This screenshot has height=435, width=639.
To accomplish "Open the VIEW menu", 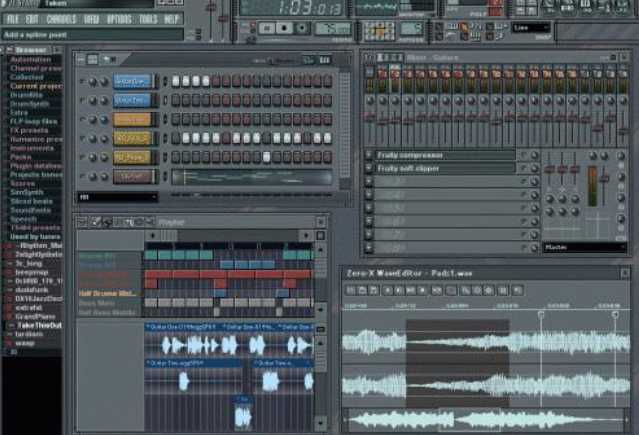I will click(x=91, y=19).
